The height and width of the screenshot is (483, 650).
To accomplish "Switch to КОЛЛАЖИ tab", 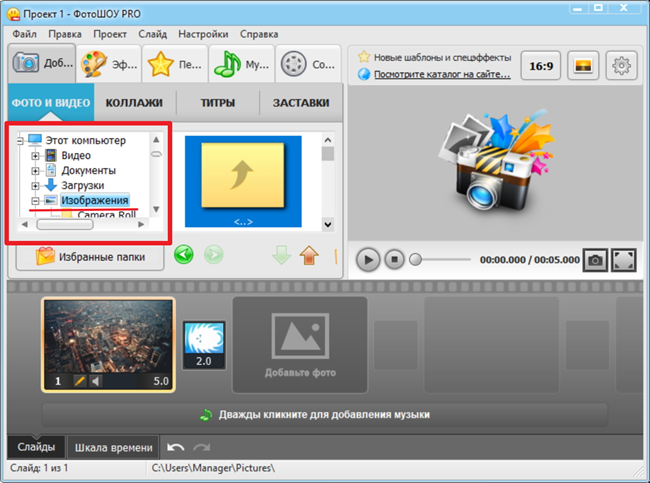I will tap(134, 102).
